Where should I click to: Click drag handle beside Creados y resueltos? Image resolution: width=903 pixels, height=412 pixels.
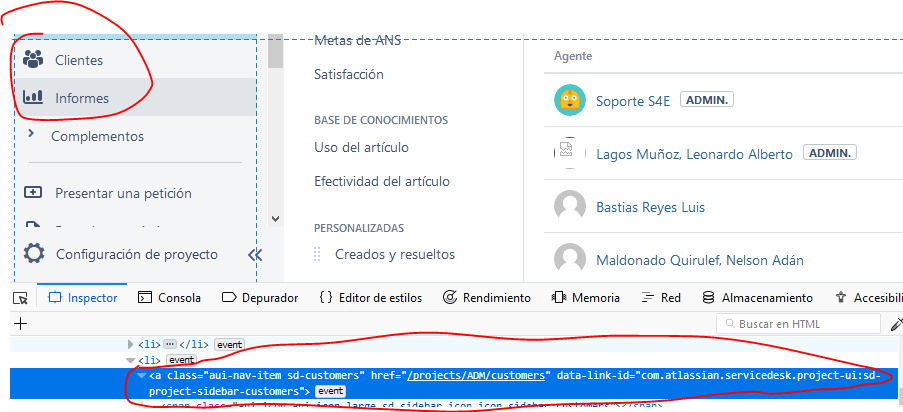click(x=317, y=254)
